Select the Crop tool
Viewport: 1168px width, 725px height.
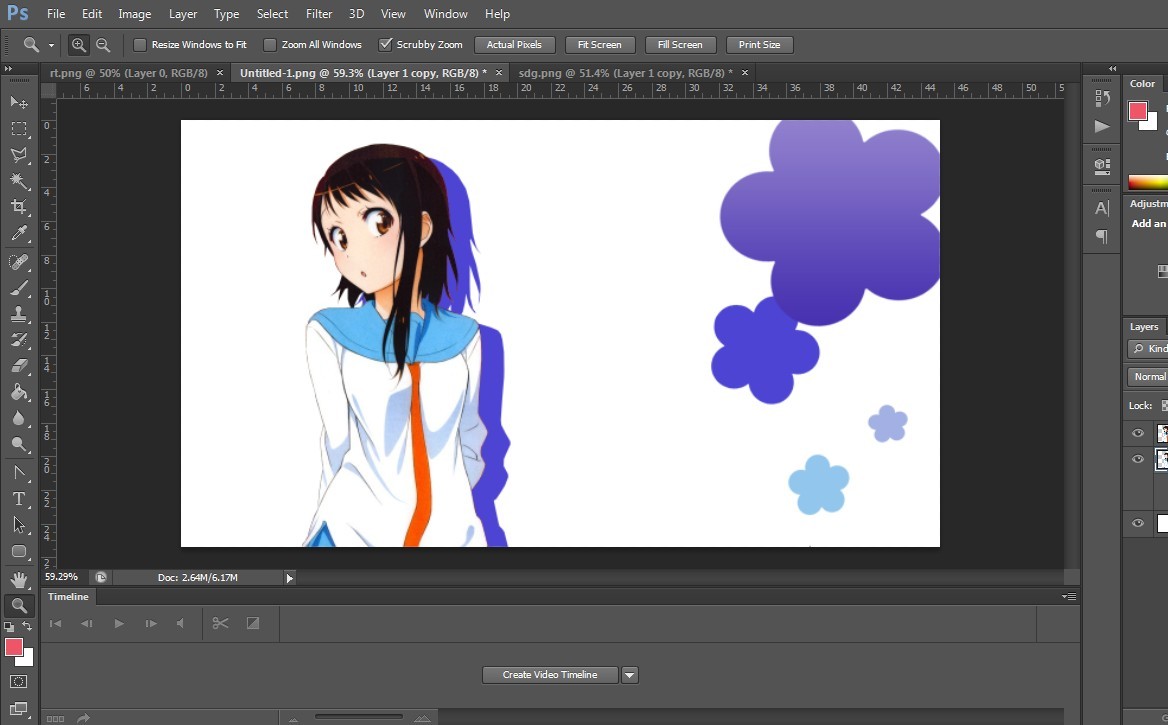click(x=19, y=207)
